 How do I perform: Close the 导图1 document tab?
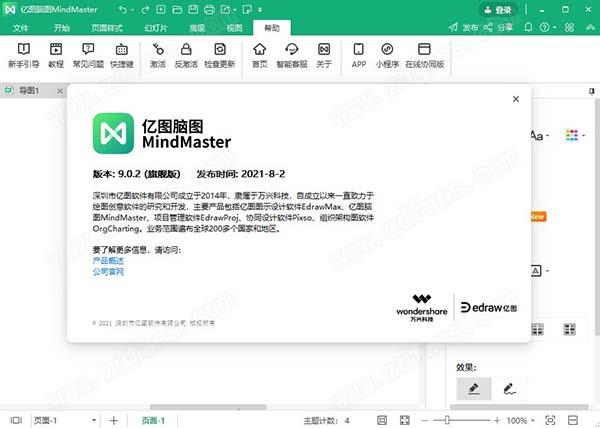[x=60, y=91]
